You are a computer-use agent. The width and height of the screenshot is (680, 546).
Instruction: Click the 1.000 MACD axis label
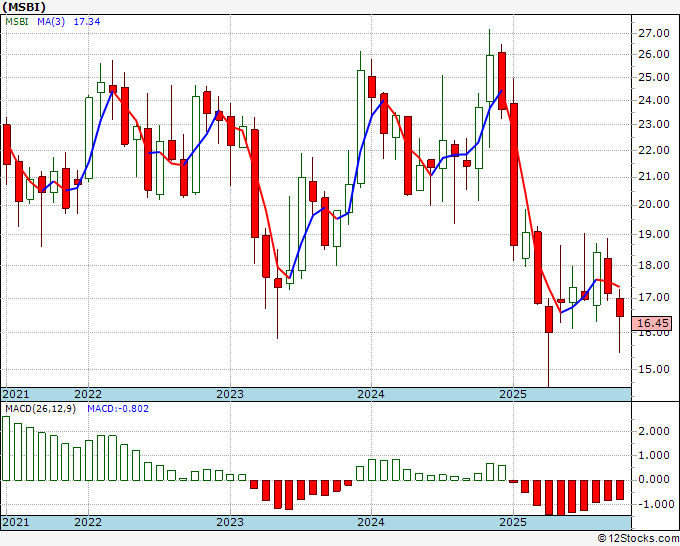point(654,455)
